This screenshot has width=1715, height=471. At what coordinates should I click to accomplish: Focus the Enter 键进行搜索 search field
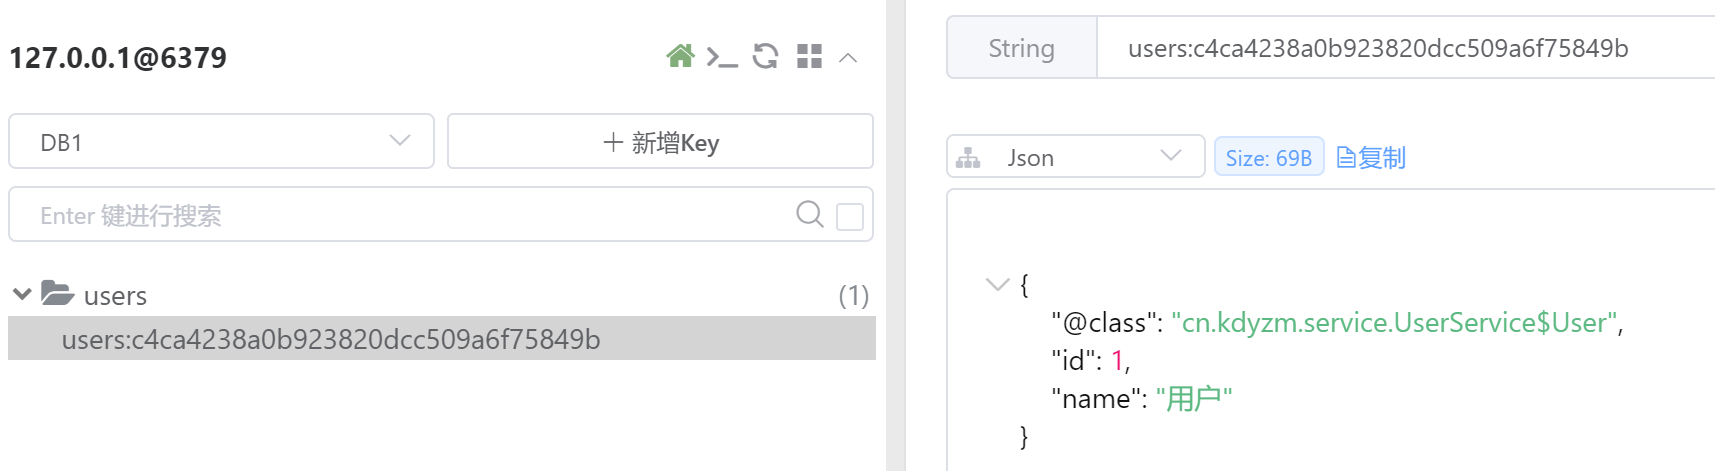pos(400,215)
